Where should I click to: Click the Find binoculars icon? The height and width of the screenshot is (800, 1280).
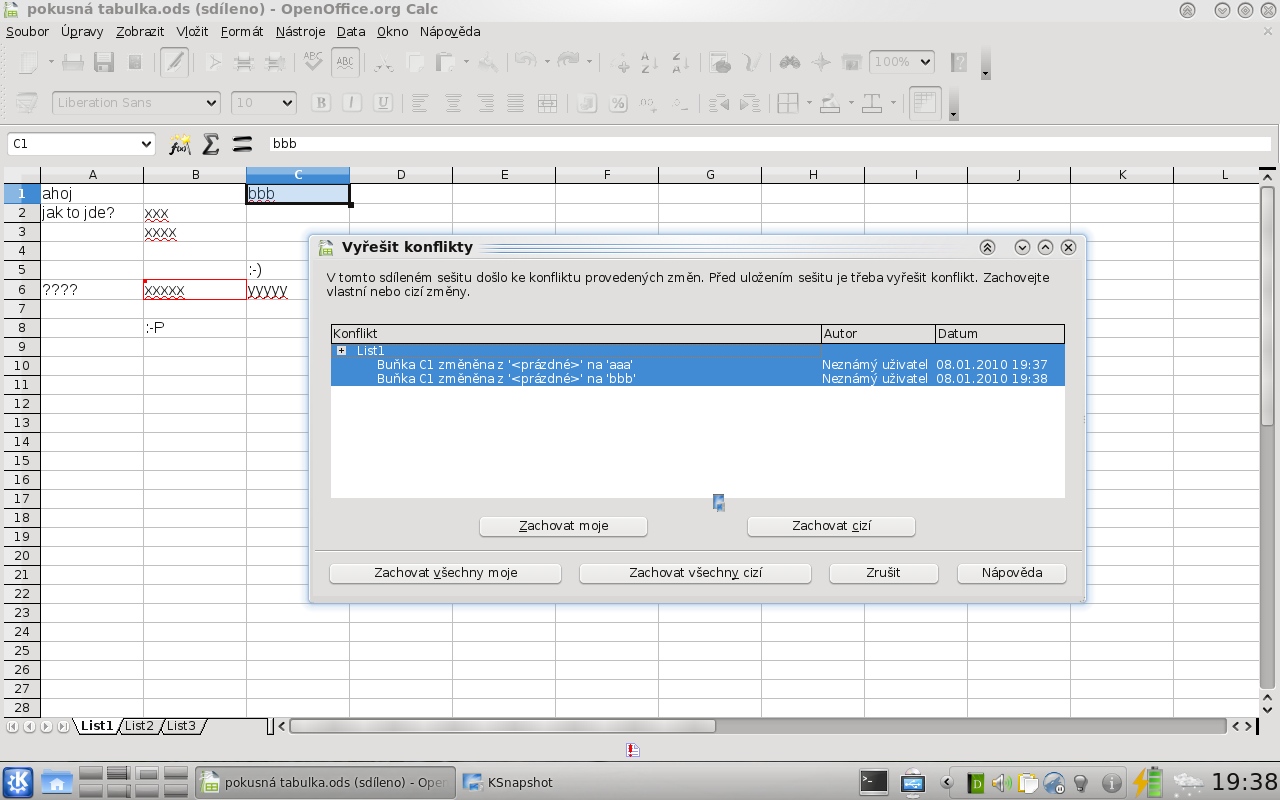pyautogui.click(x=790, y=62)
